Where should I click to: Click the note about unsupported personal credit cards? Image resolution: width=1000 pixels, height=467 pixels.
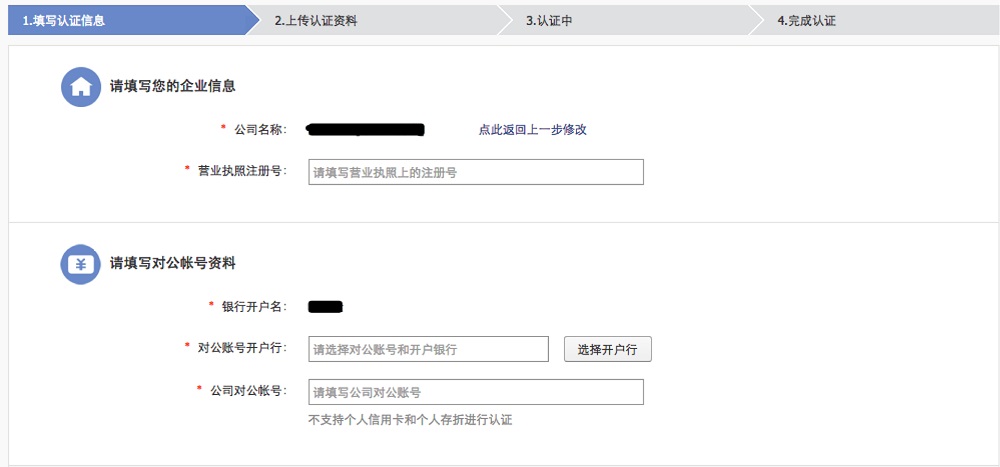tap(410, 420)
